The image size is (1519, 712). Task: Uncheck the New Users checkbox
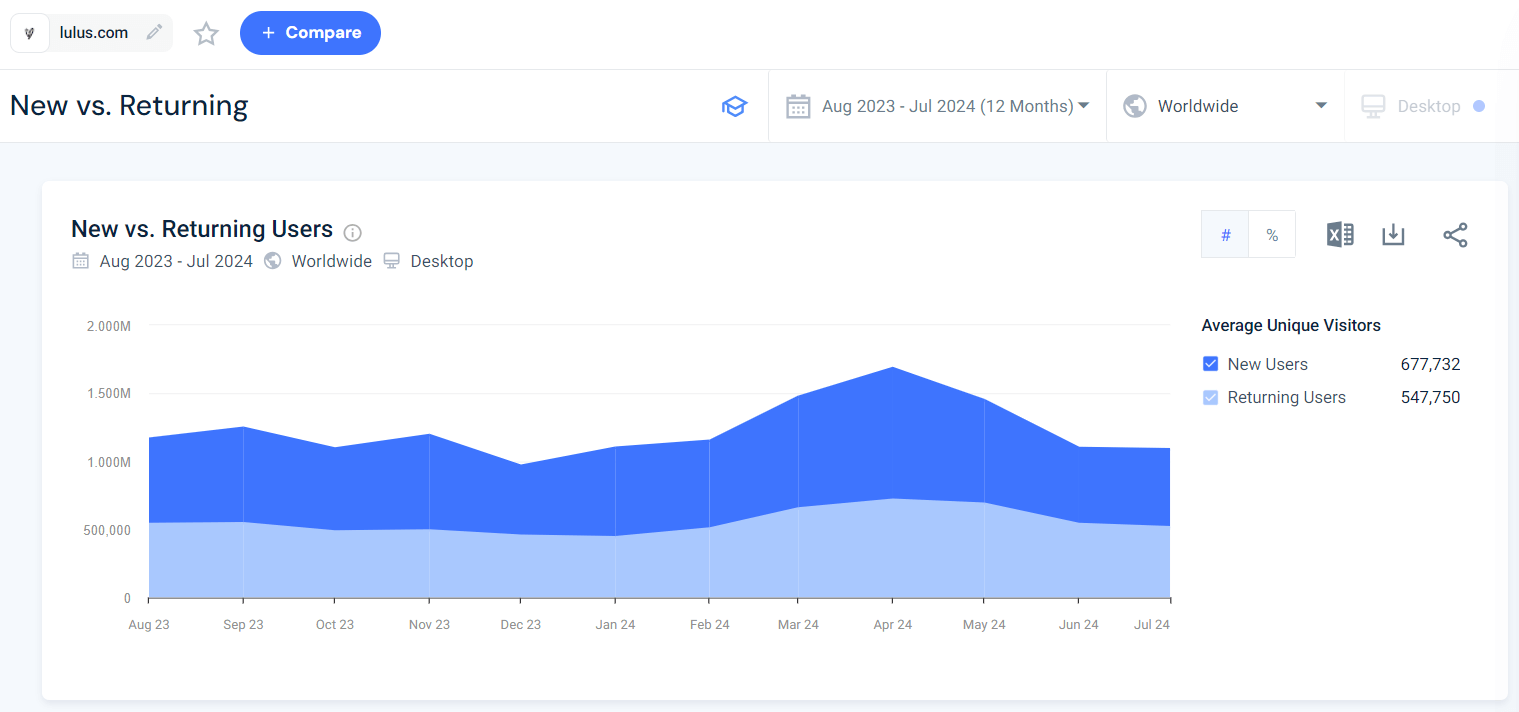point(1210,364)
